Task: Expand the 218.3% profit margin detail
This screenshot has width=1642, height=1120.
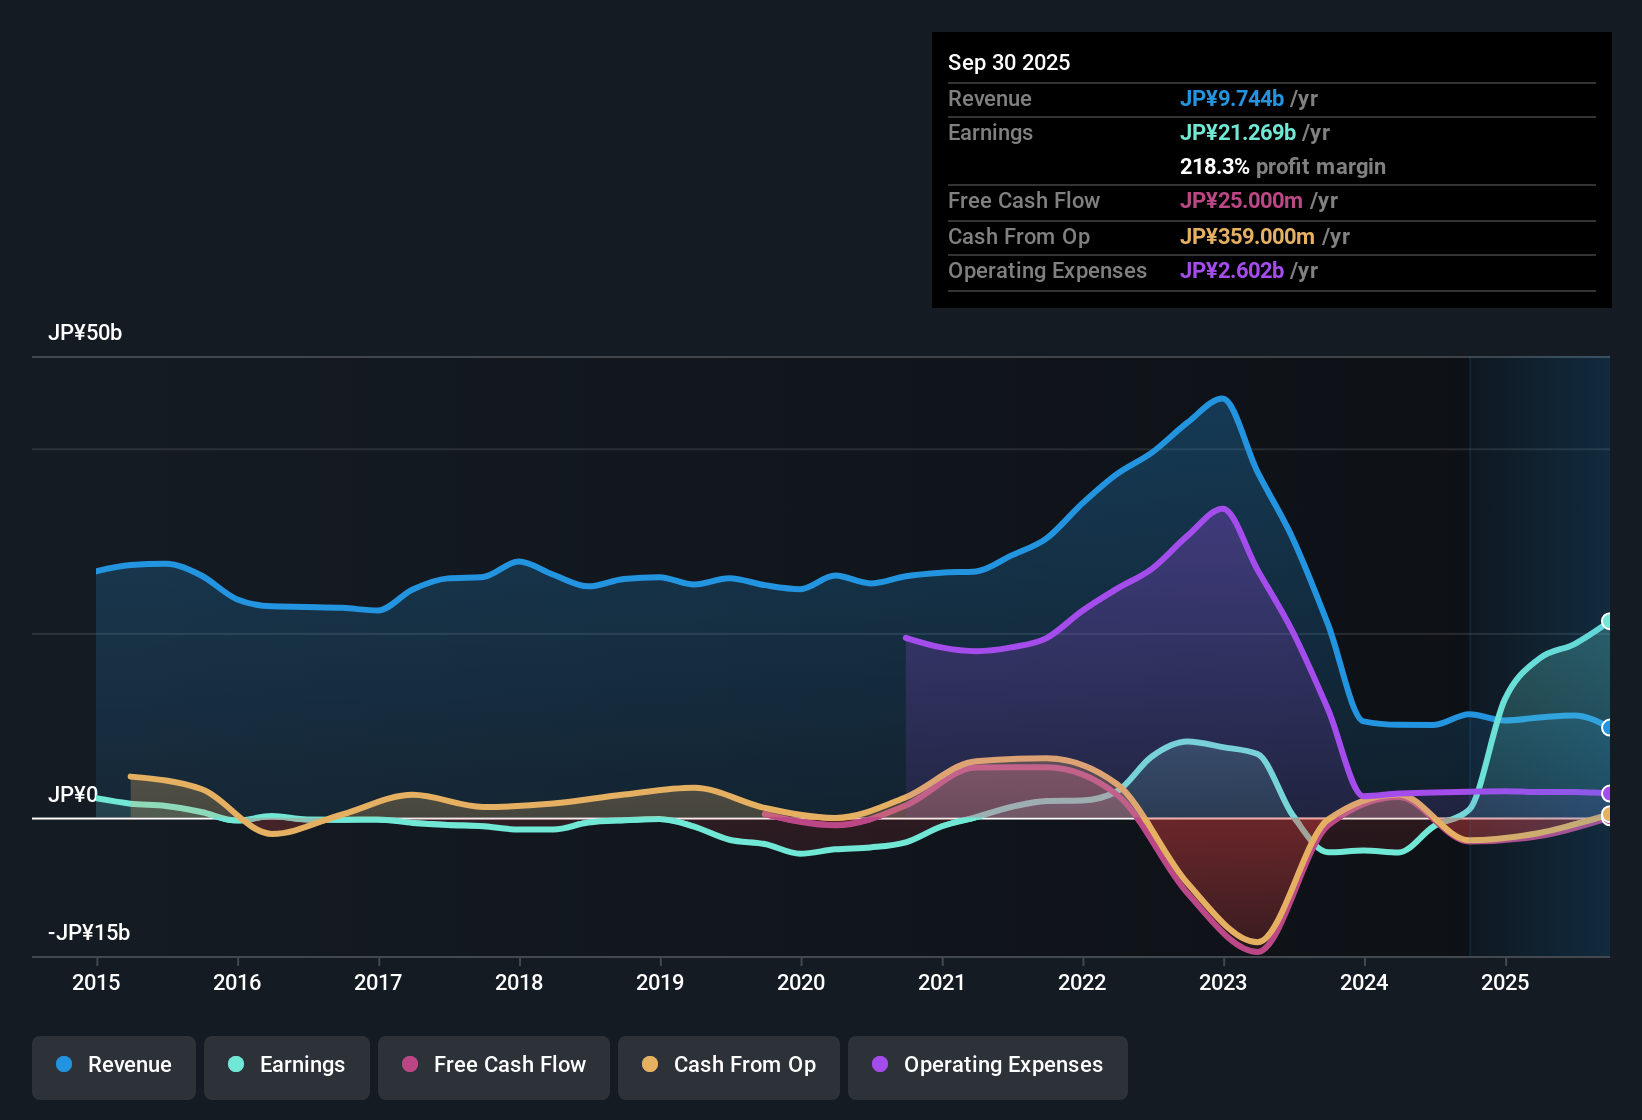Action: 1283,166
